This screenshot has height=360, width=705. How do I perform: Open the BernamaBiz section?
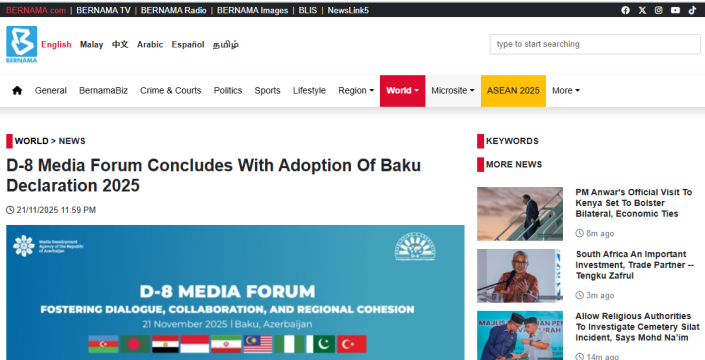tap(103, 90)
